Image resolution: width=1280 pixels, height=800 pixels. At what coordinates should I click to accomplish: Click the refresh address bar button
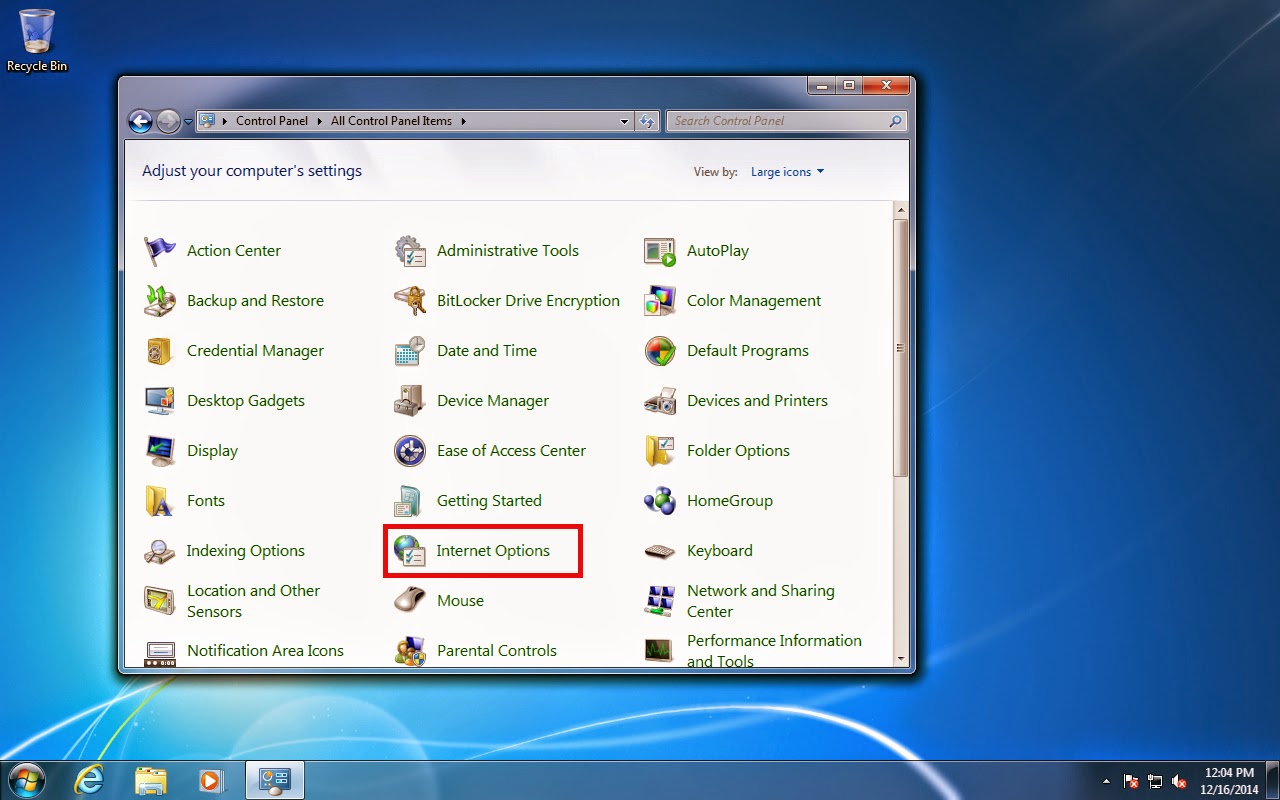pyautogui.click(x=647, y=121)
